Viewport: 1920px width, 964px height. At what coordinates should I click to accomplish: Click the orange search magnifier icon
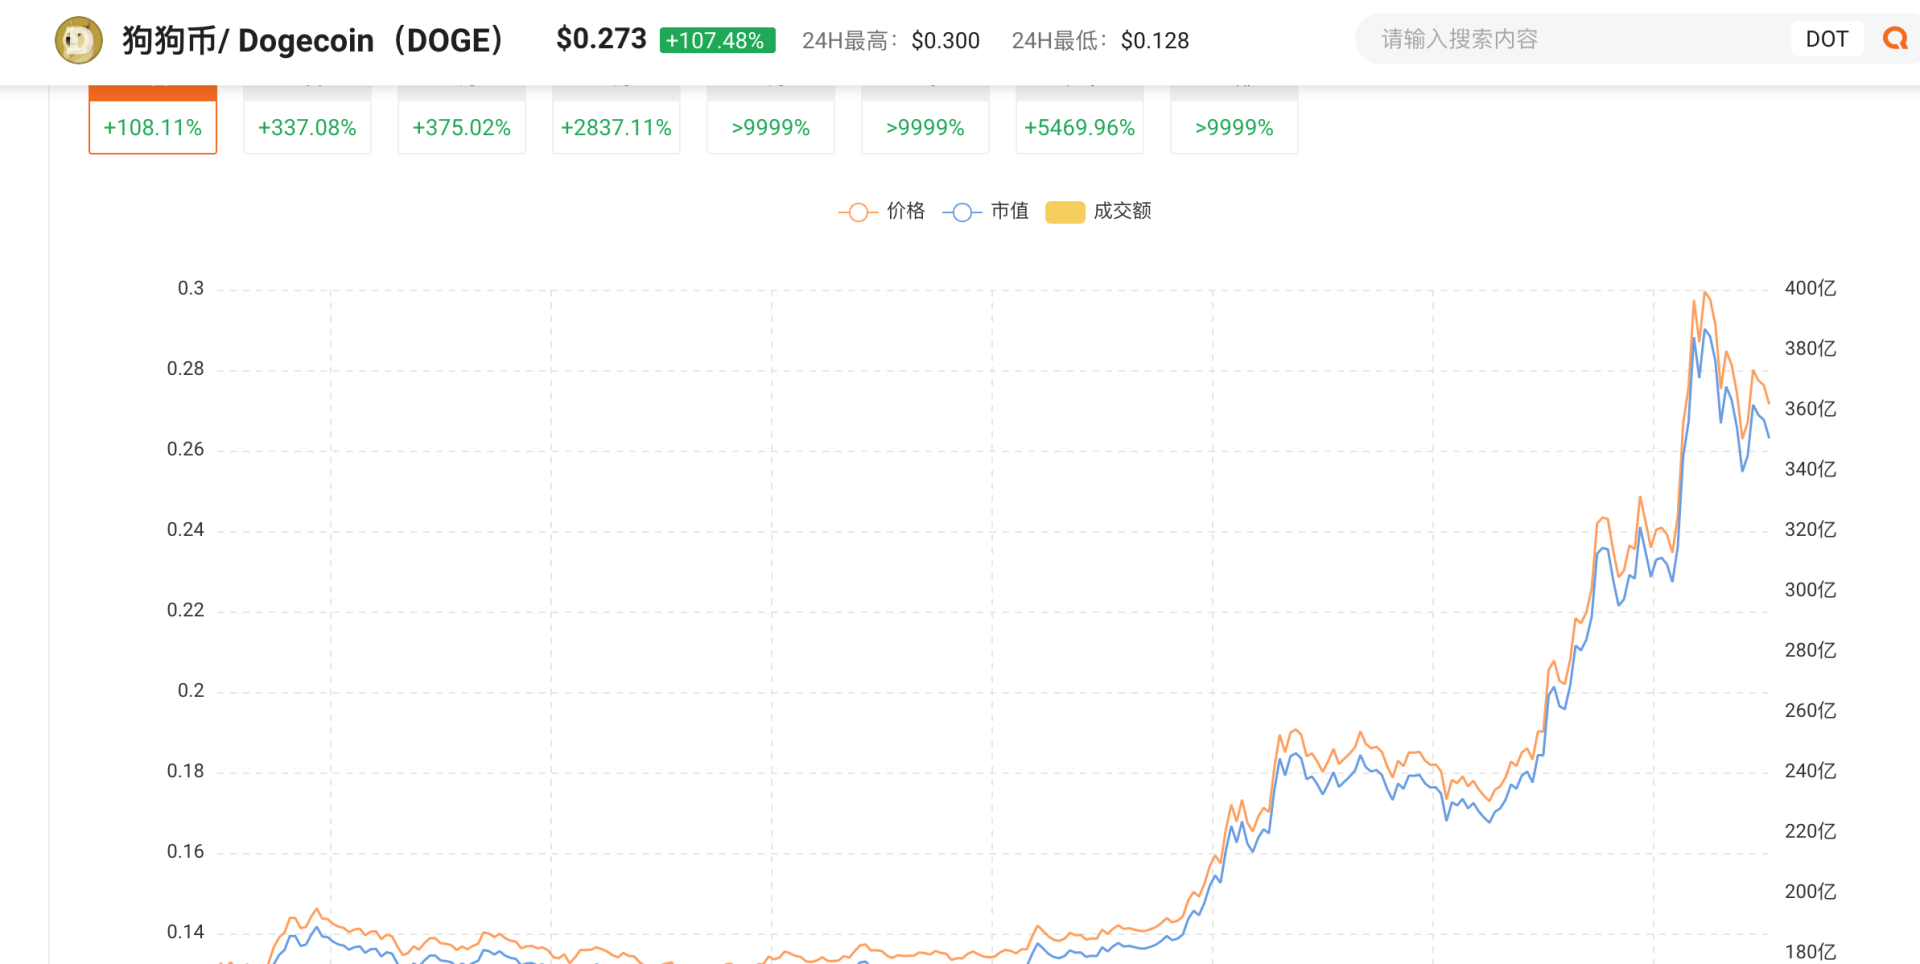[x=1895, y=38]
